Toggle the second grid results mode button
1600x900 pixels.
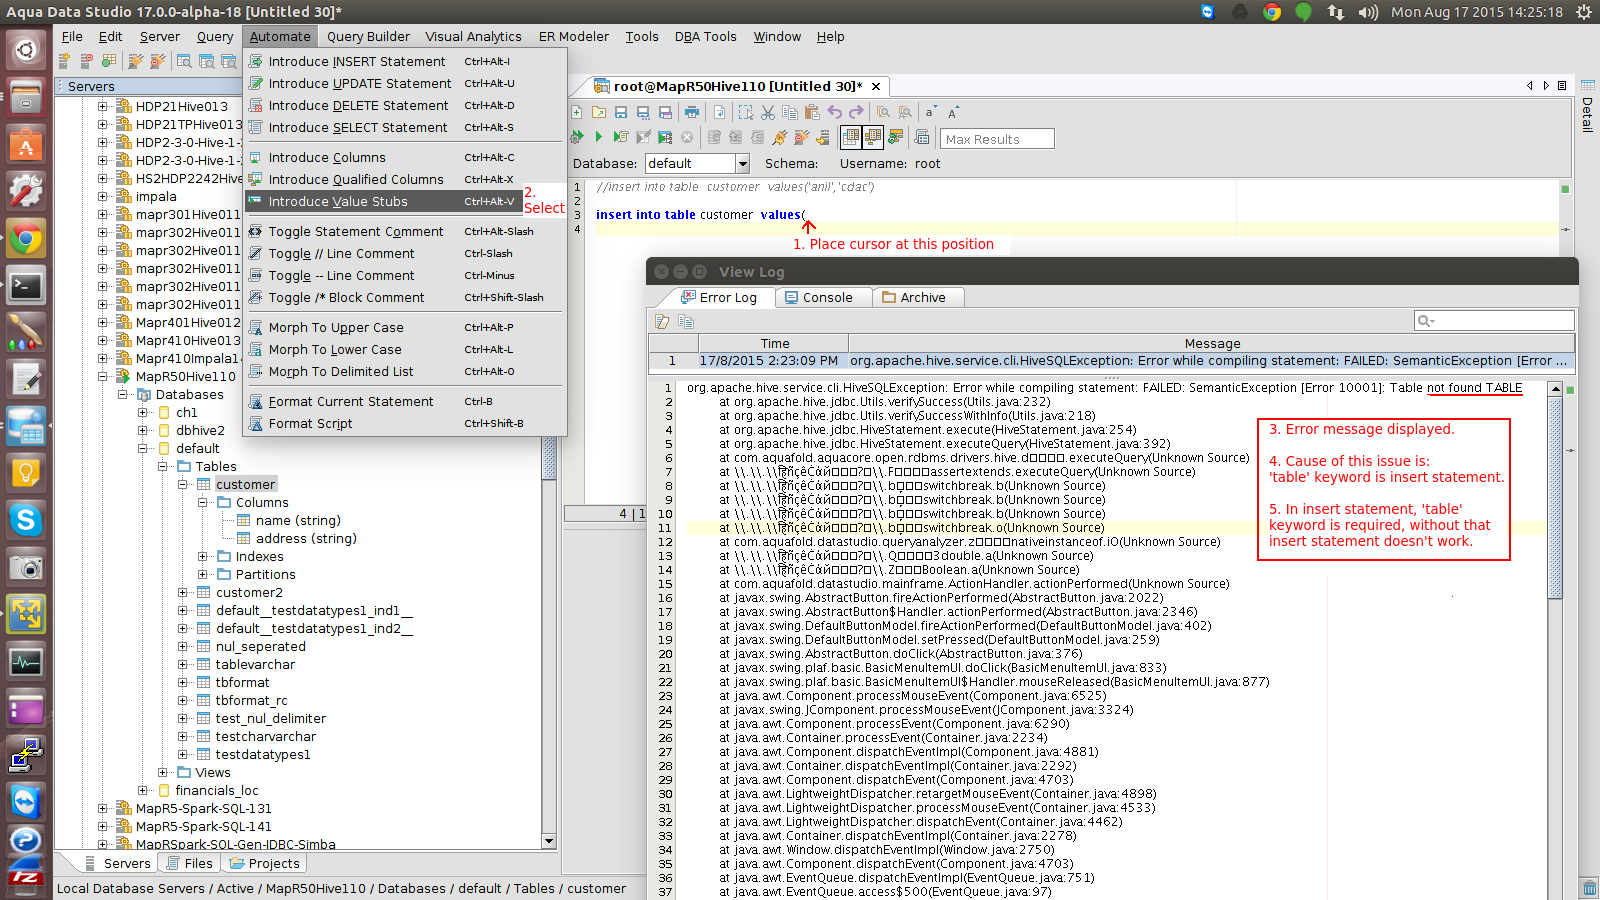point(873,137)
